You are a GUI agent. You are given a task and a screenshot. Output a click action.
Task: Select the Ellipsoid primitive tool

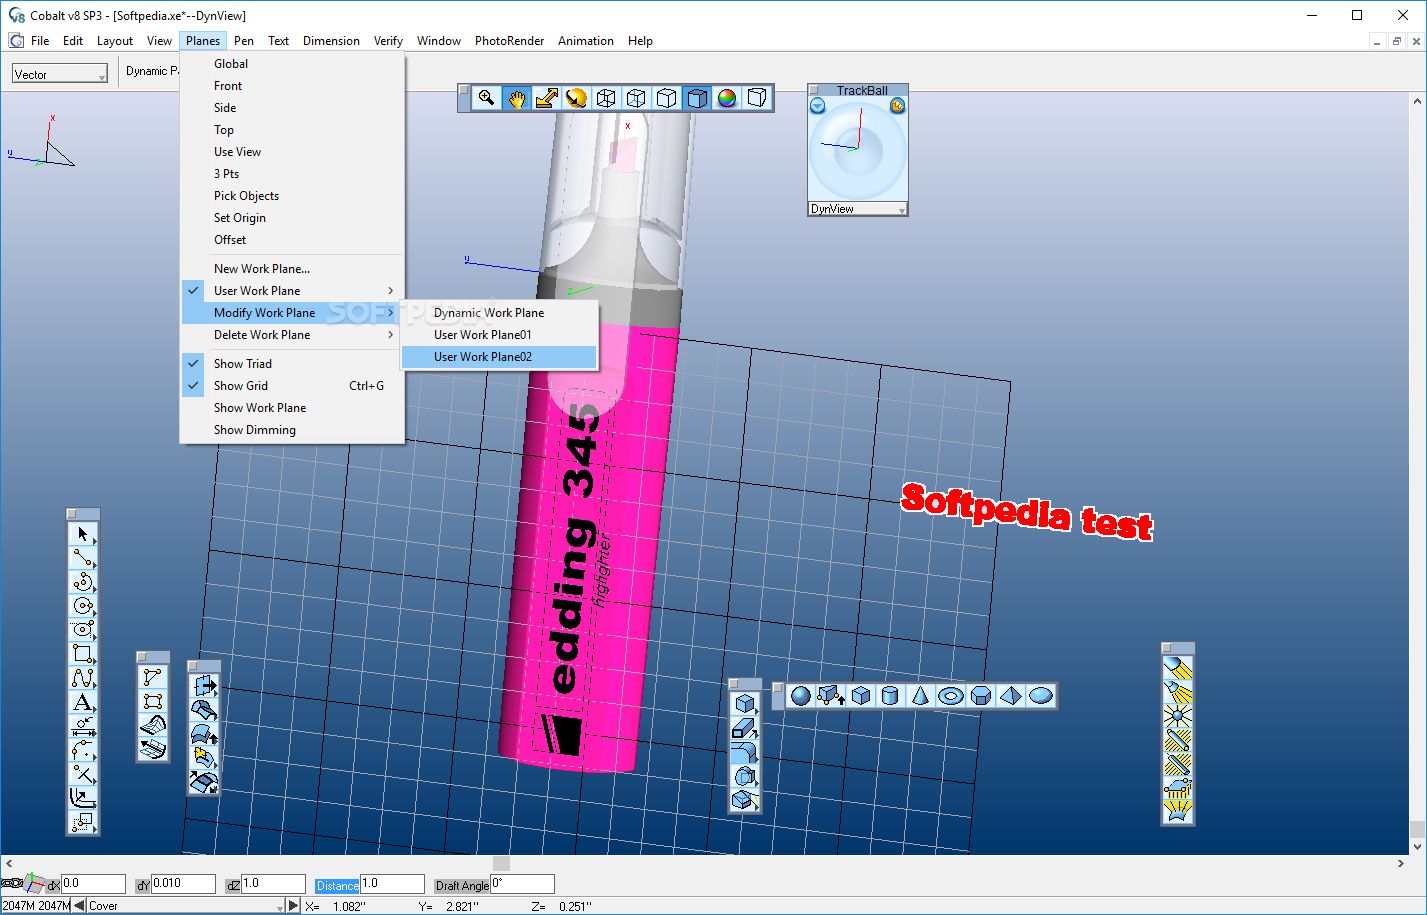(1040, 696)
